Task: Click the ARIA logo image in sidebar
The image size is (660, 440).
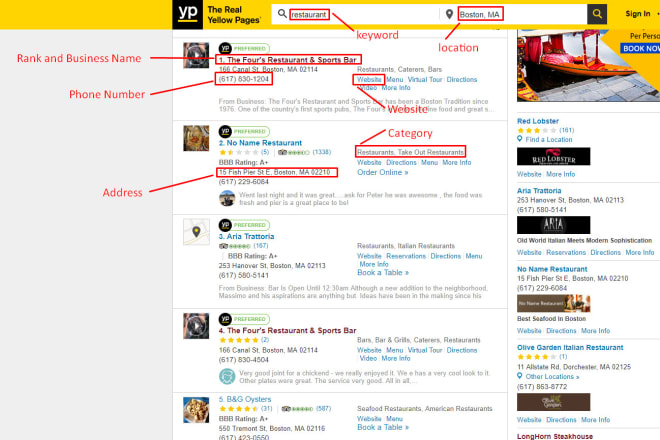Action: pos(554,225)
